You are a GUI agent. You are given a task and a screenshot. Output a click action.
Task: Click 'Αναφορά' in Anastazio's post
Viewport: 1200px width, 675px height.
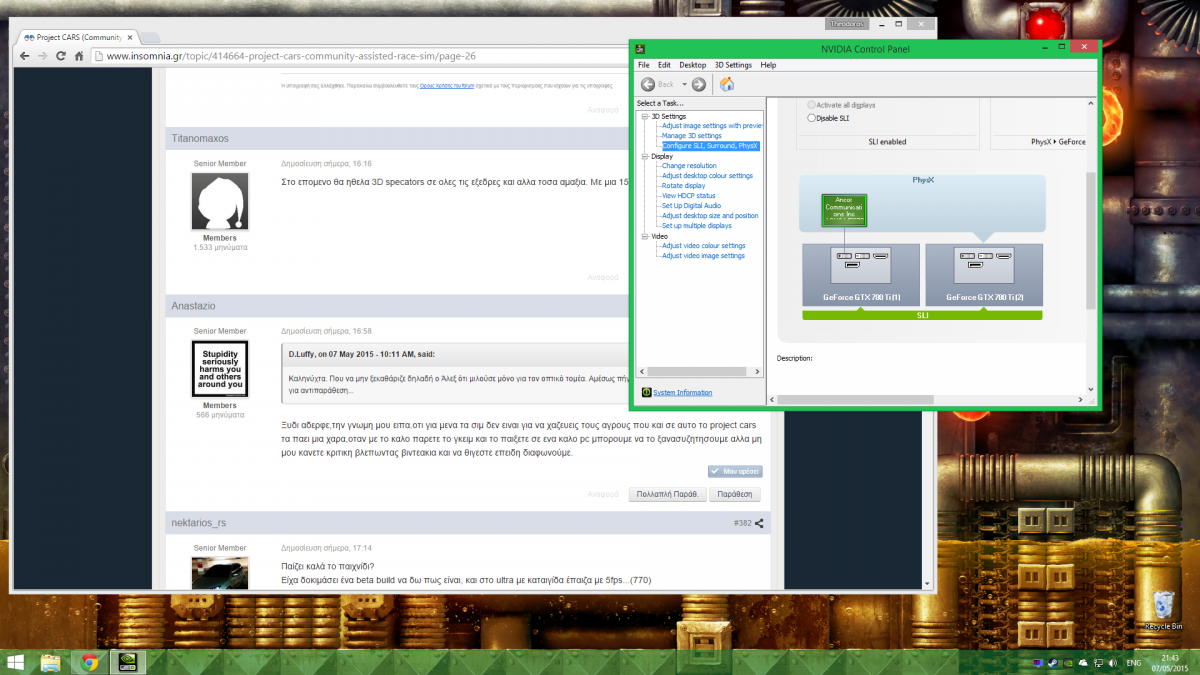603,494
